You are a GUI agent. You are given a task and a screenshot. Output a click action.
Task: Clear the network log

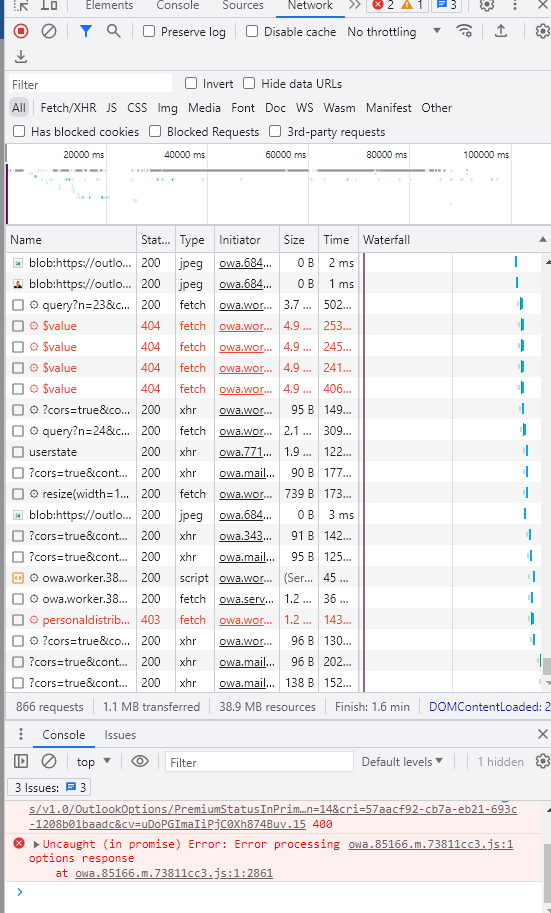tap(49, 31)
